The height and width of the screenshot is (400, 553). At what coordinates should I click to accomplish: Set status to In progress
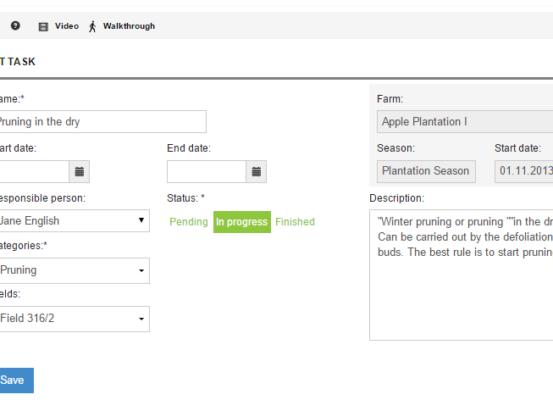pyautogui.click(x=242, y=222)
